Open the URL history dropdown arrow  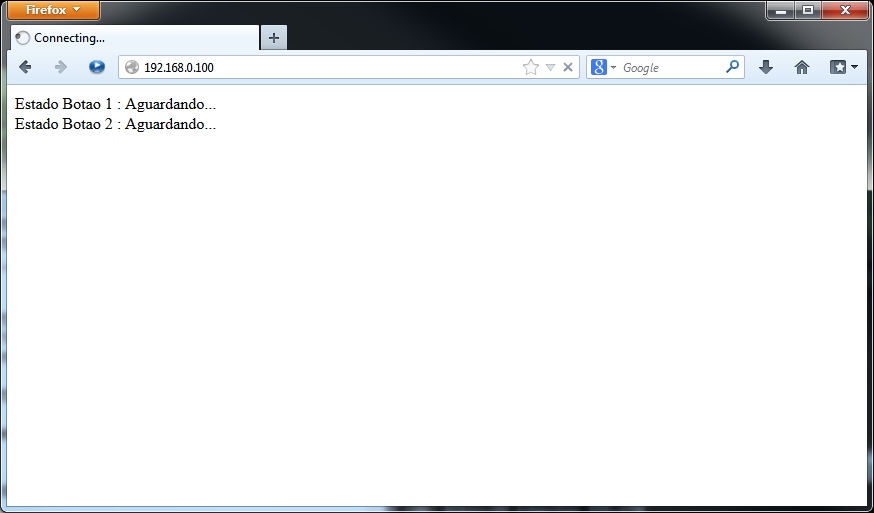click(550, 67)
